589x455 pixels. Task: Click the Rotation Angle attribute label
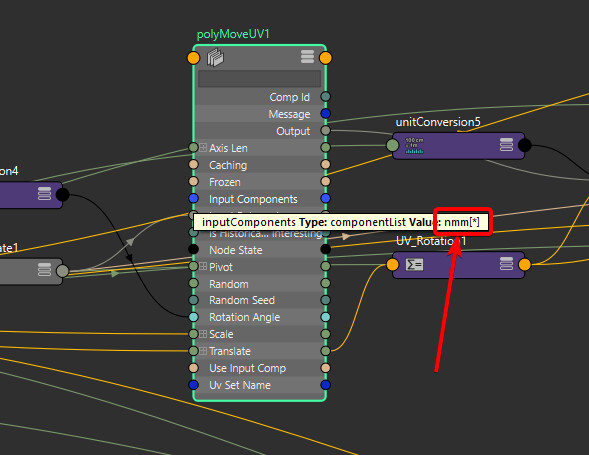[245, 317]
